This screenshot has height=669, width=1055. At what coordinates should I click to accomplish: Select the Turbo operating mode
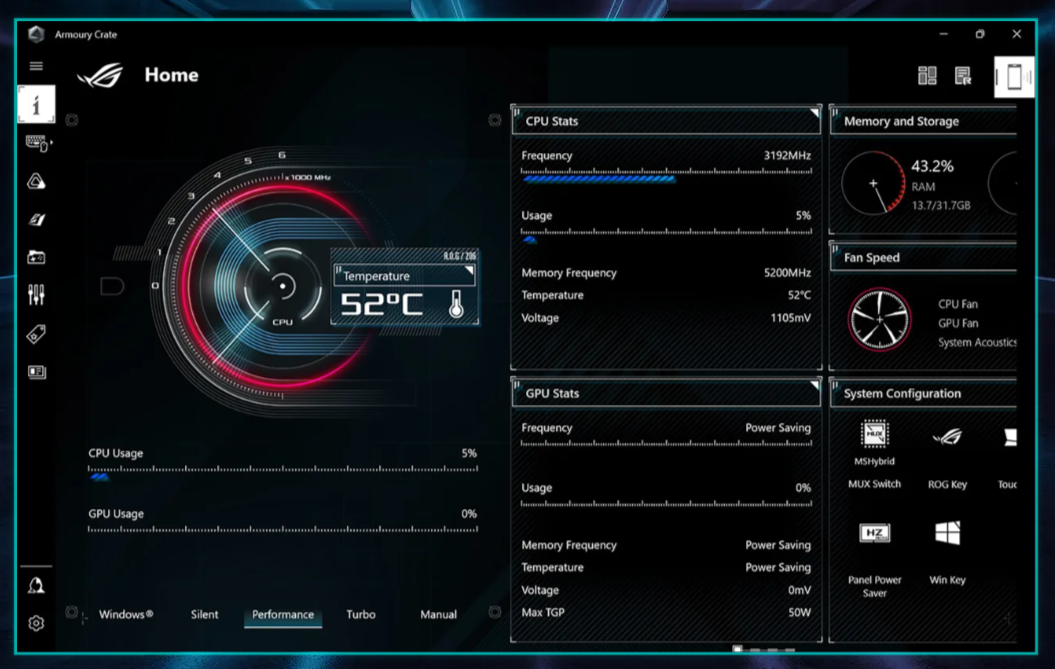tap(361, 614)
